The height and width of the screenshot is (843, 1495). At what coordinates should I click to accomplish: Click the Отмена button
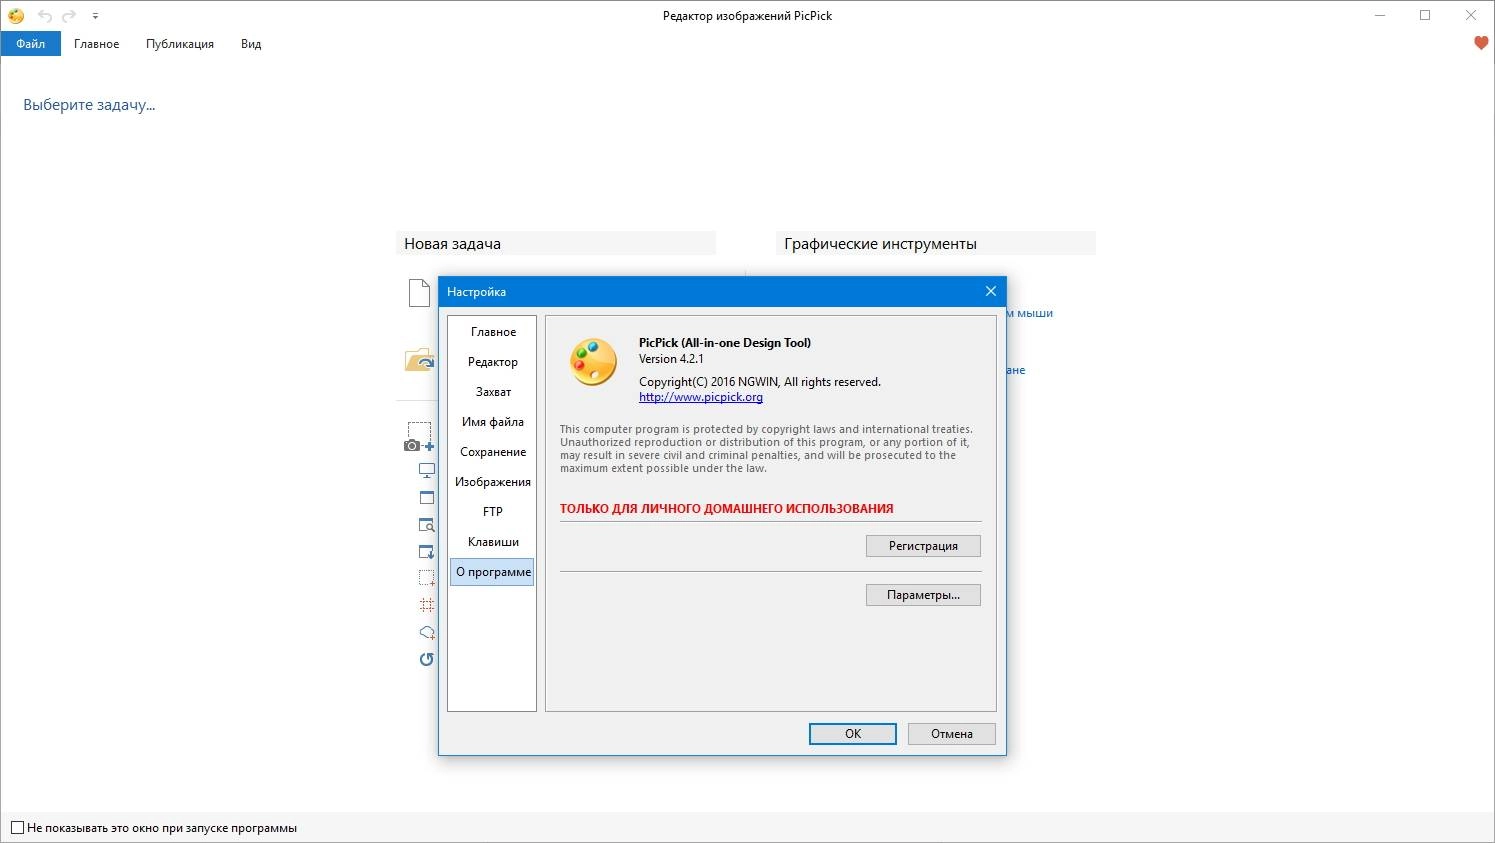952,734
